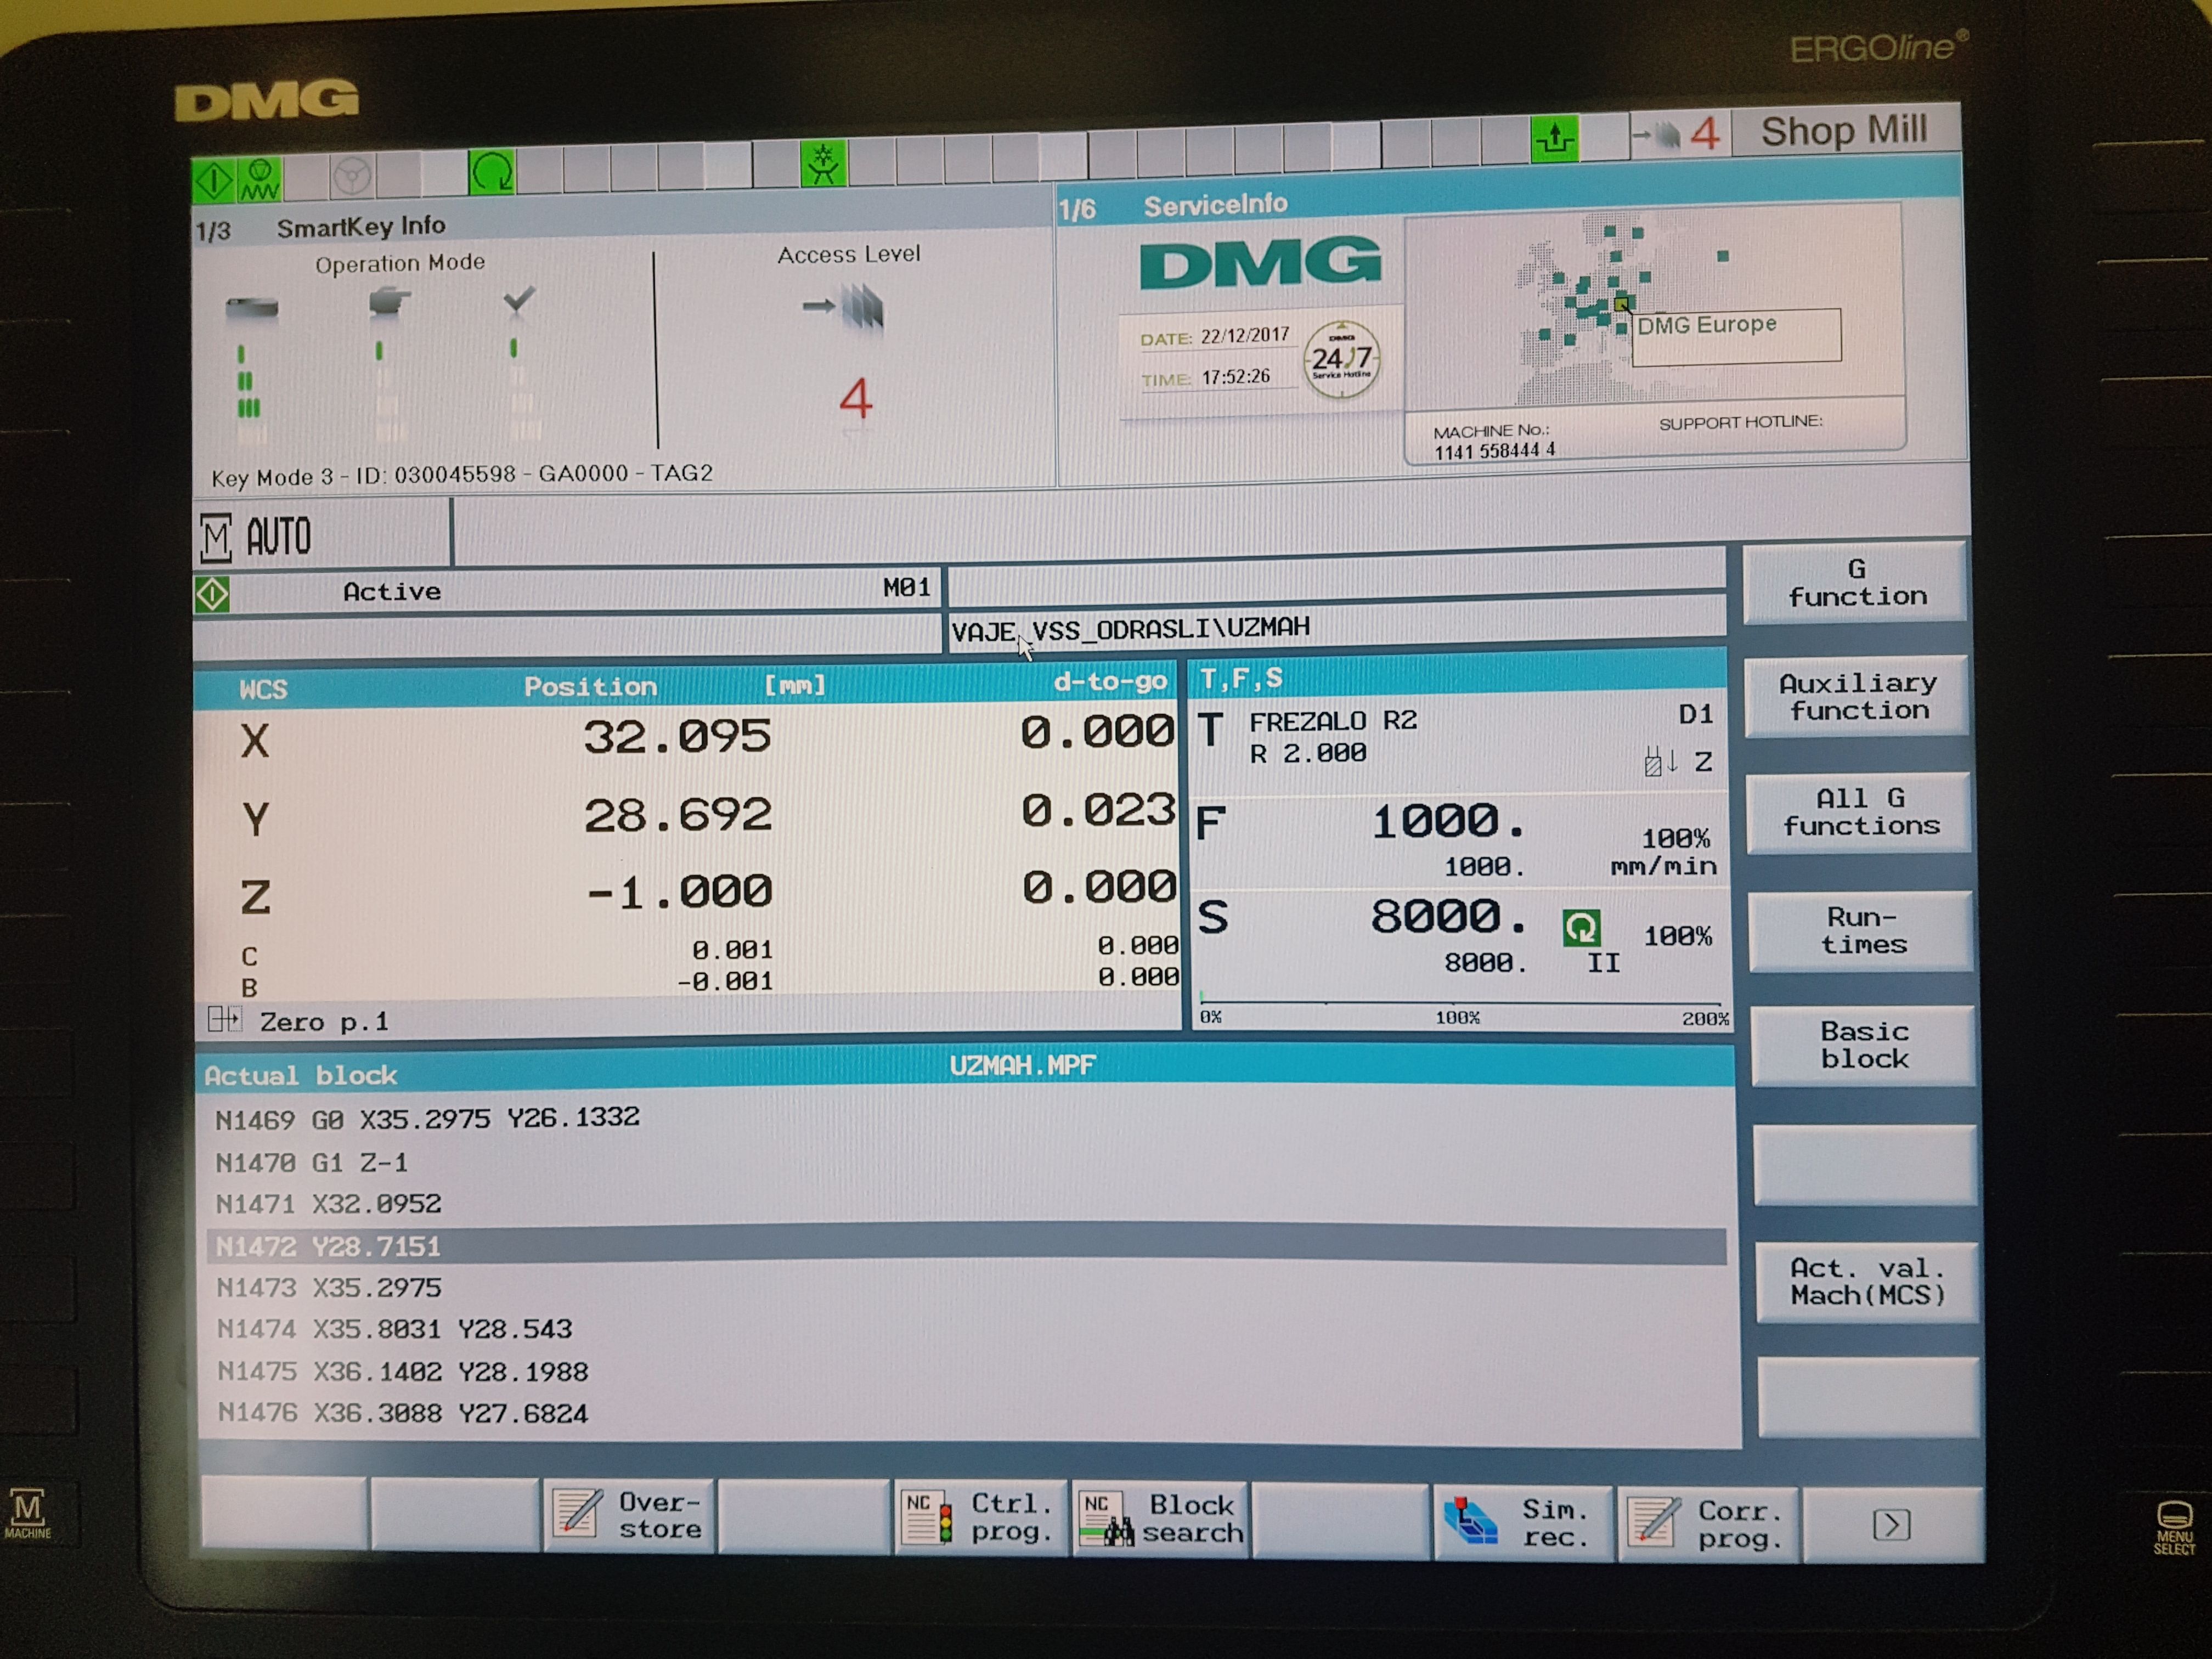Click the access level key icon
This screenshot has width=2212, height=1659.
(x=843, y=306)
